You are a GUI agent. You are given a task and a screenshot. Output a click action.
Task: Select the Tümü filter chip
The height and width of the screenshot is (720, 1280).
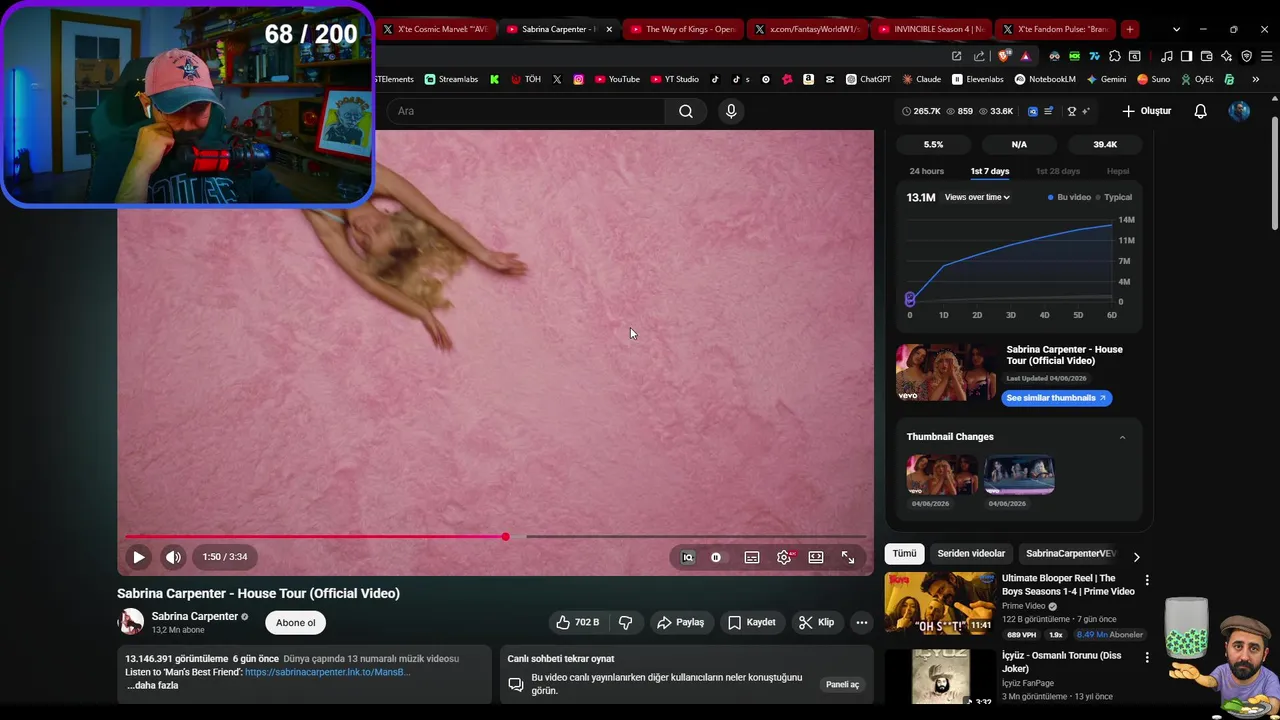[904, 553]
